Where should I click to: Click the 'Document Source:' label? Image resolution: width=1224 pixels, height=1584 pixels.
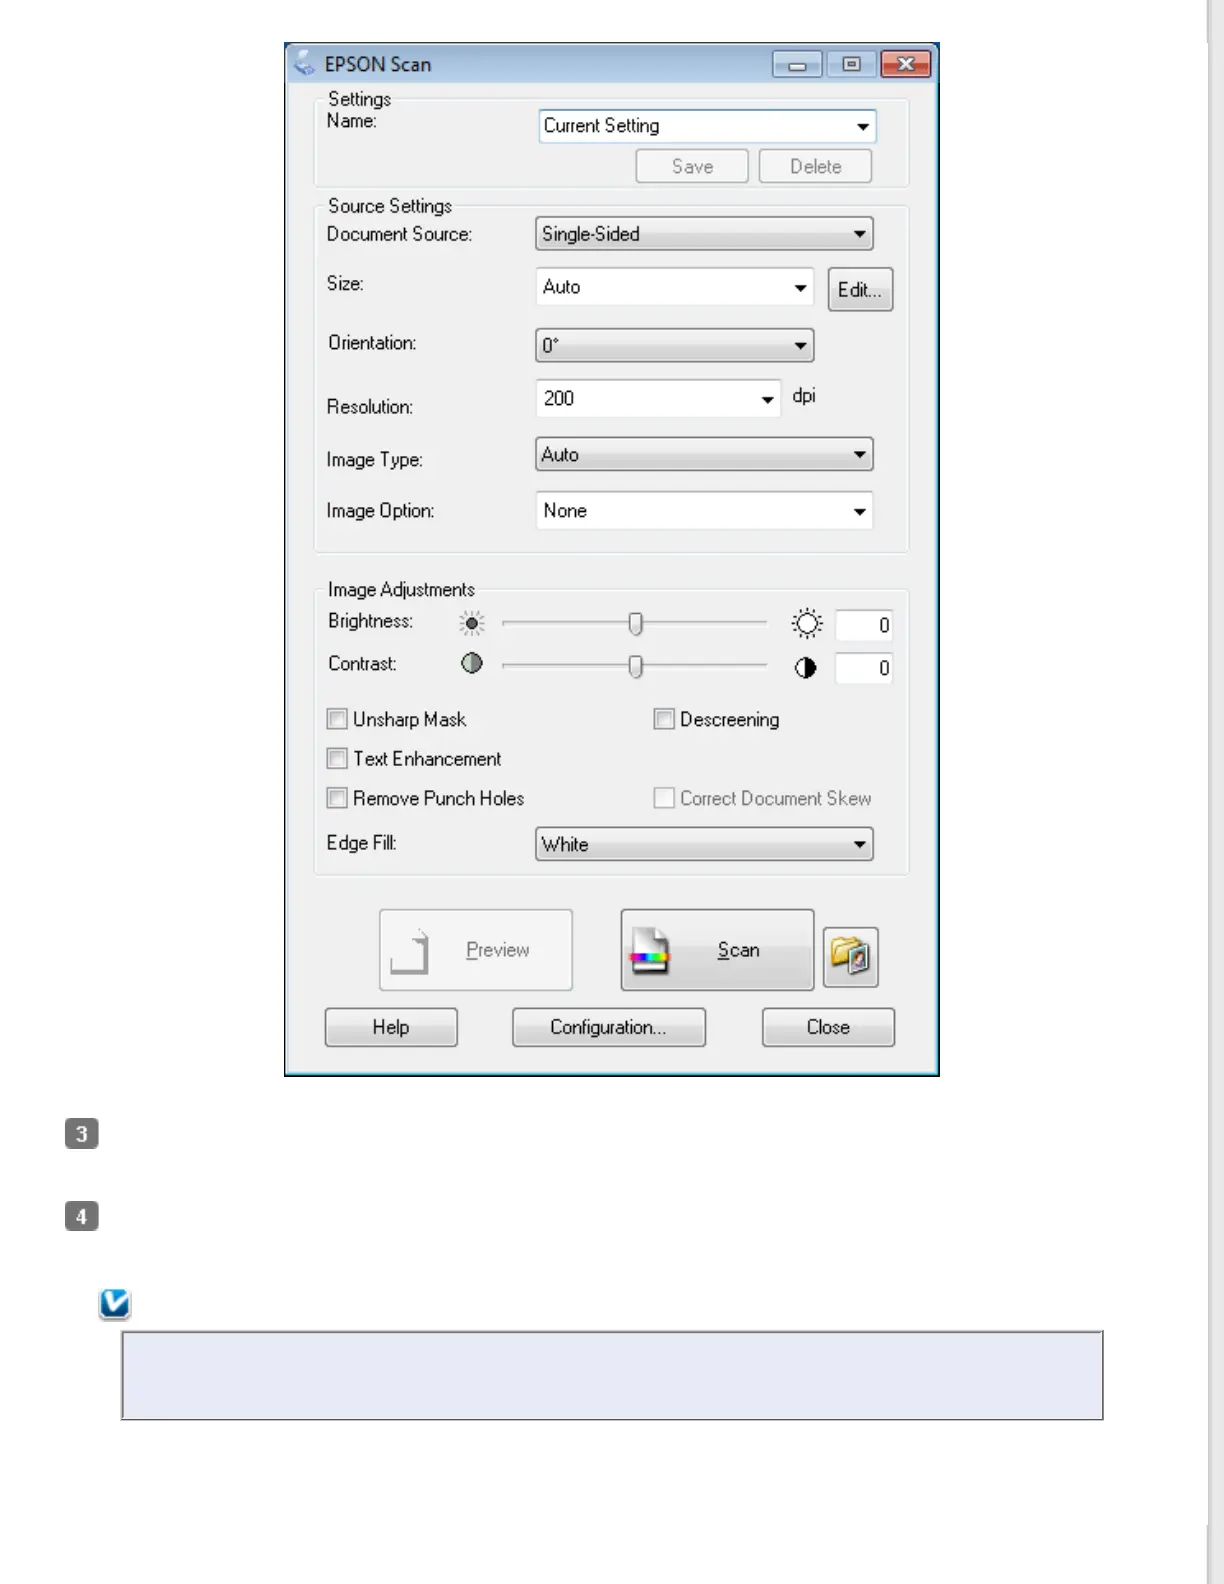coord(399,234)
